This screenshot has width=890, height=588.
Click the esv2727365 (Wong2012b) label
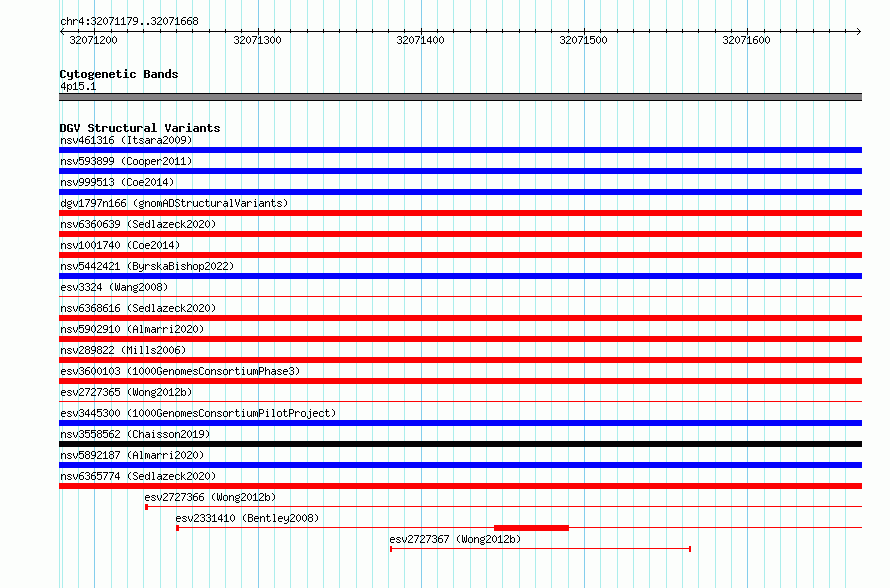click(126, 392)
